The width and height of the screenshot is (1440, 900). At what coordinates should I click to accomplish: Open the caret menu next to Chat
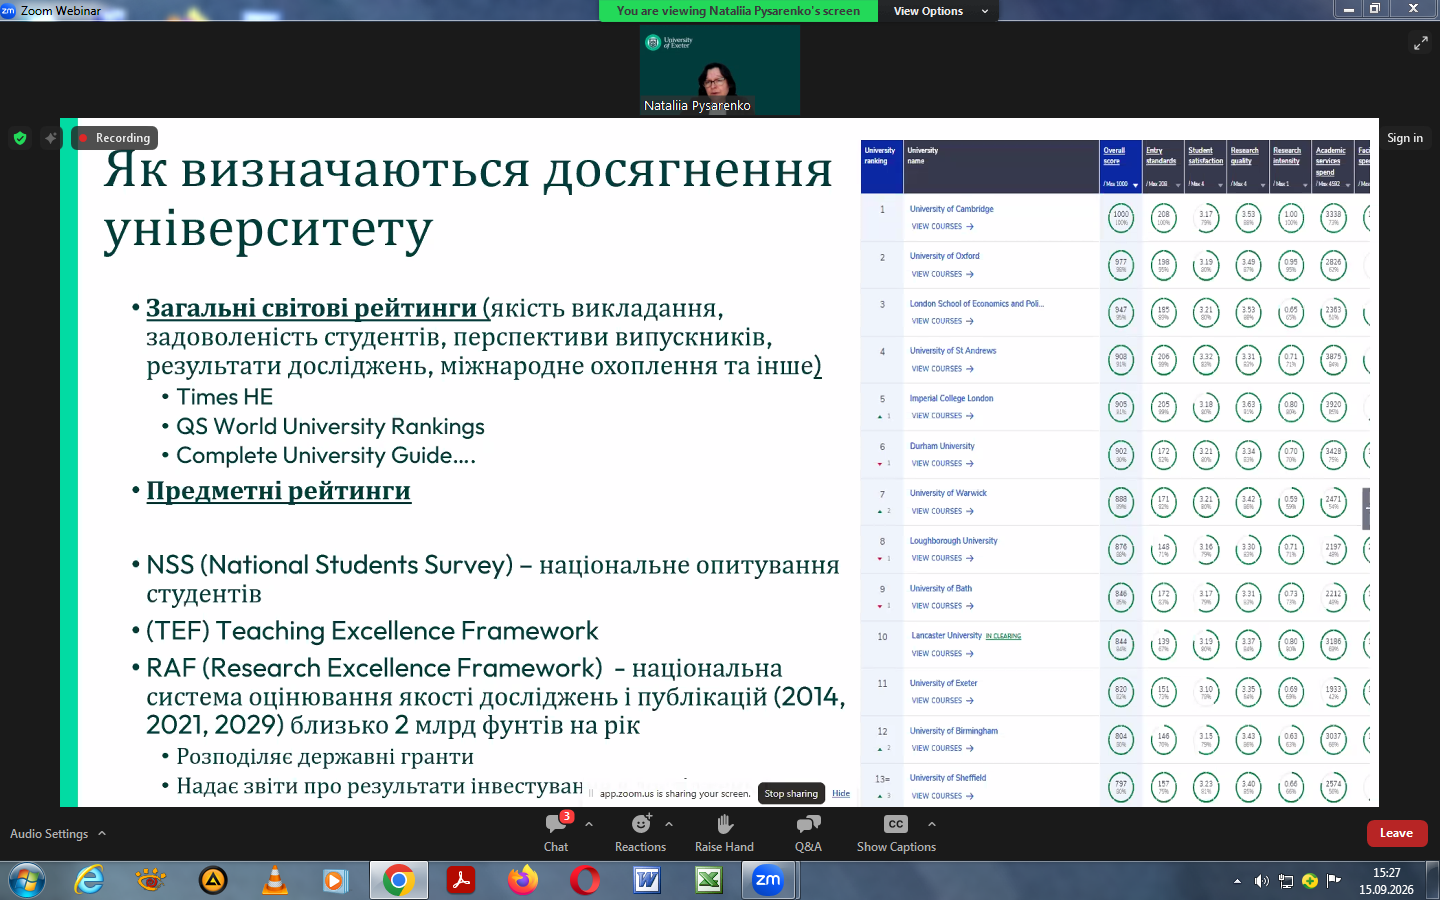click(x=589, y=824)
